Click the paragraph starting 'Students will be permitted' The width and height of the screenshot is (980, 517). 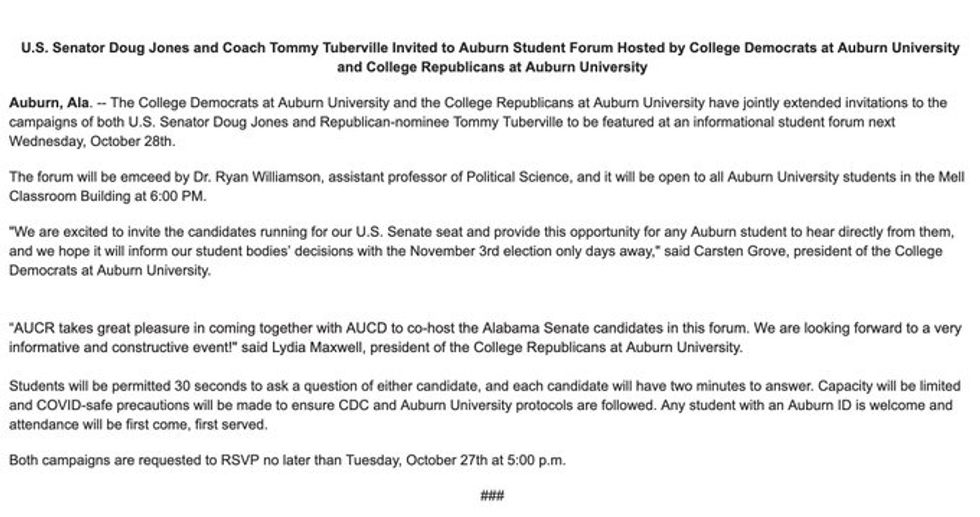click(x=485, y=406)
